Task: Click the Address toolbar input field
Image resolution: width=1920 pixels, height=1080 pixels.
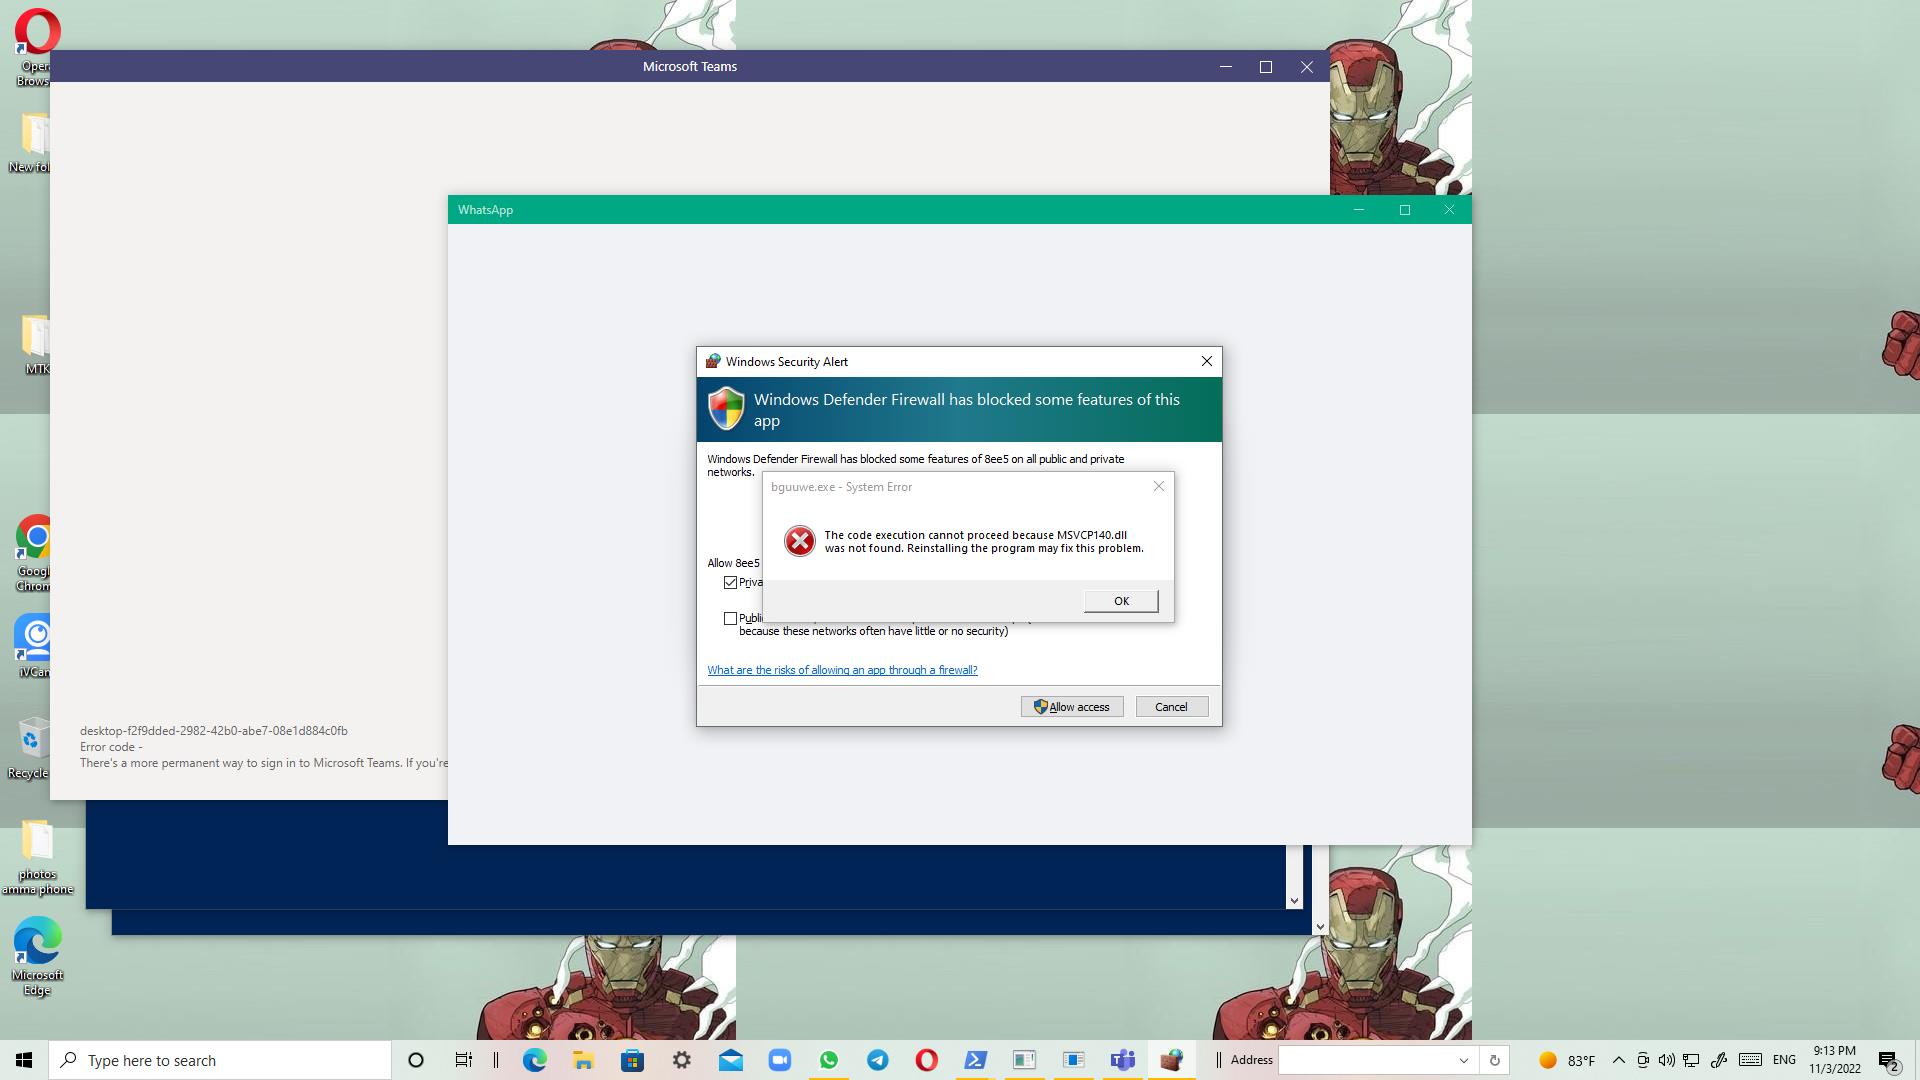Action: click(1365, 1060)
